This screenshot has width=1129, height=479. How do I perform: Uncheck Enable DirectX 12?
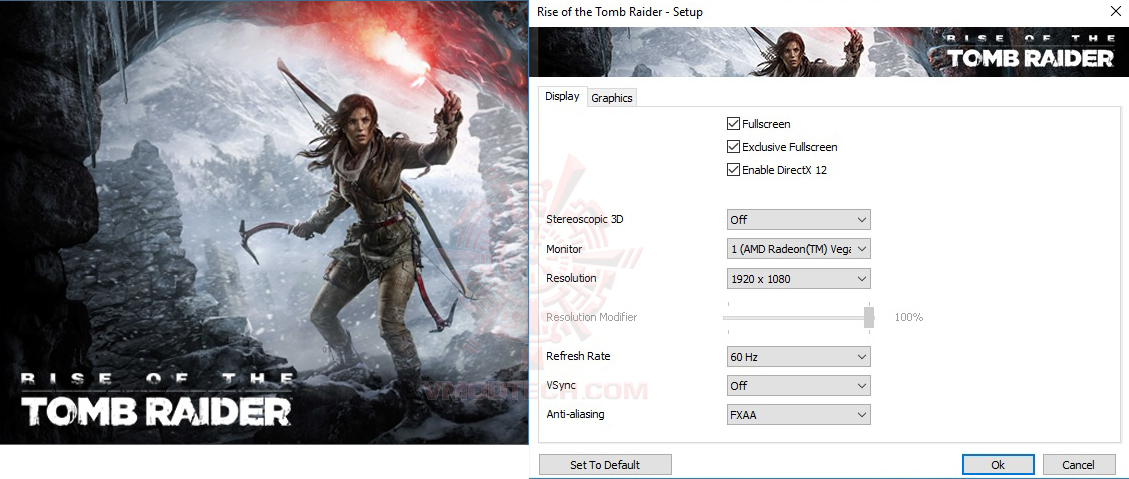pyautogui.click(x=733, y=170)
